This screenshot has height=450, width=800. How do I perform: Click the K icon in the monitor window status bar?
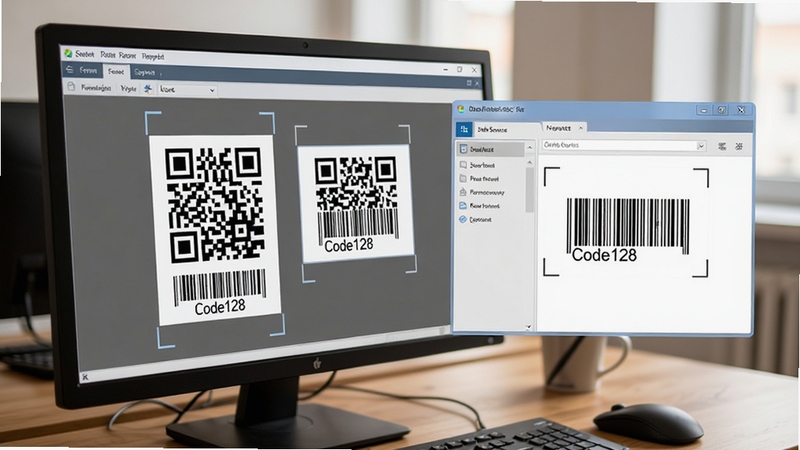coord(85,377)
